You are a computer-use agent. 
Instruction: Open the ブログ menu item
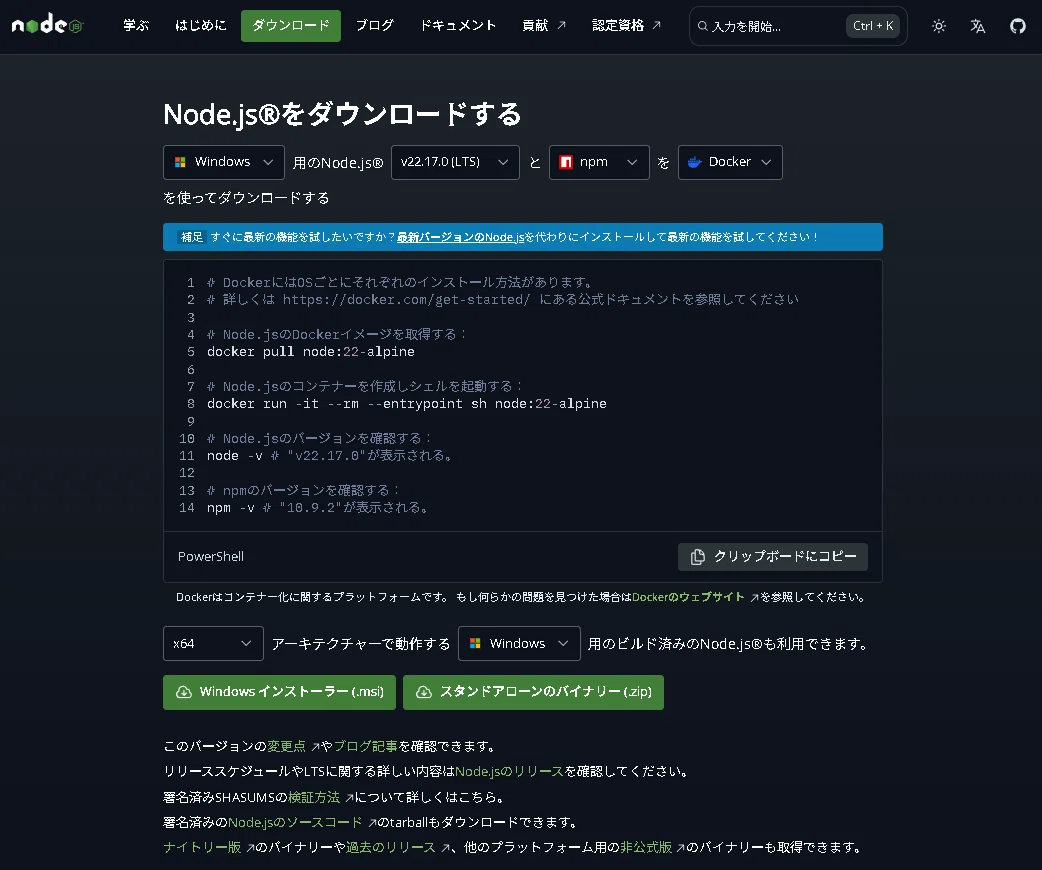[x=374, y=25]
